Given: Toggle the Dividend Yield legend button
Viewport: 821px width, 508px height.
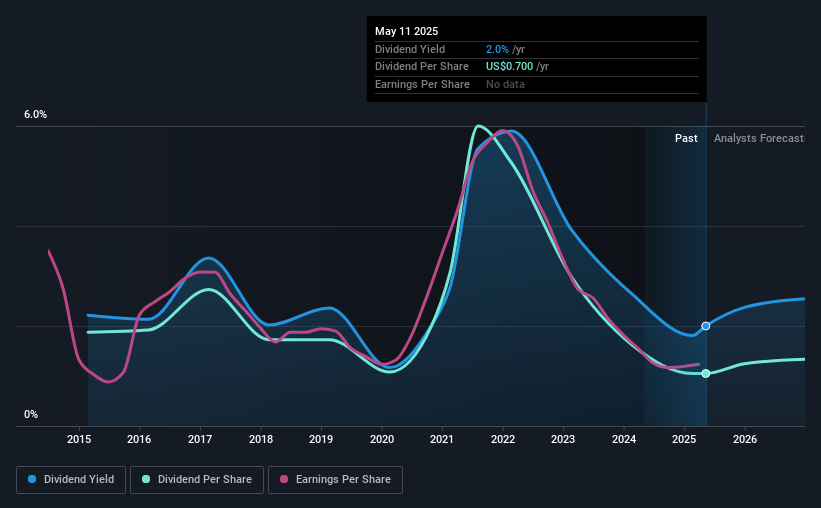Looking at the screenshot, I should coord(71,480).
